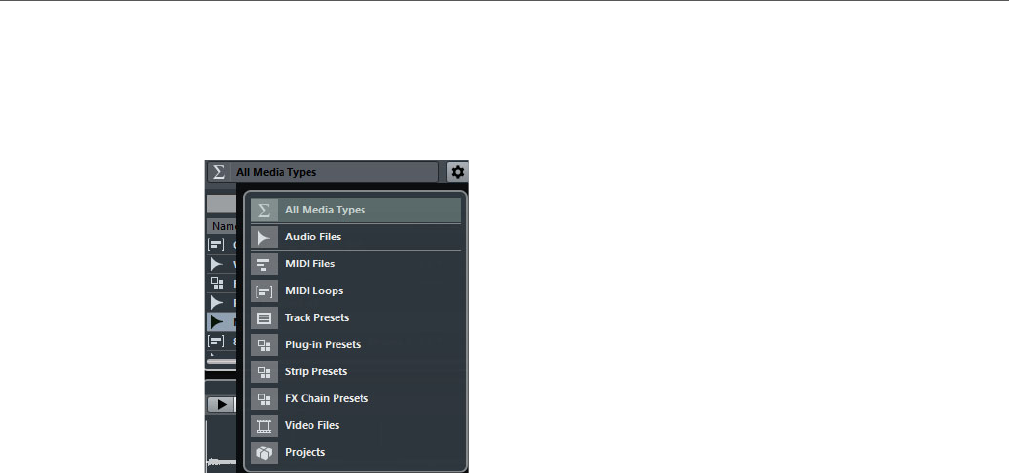
Task: Select the Track Presets icon
Action: pos(264,318)
